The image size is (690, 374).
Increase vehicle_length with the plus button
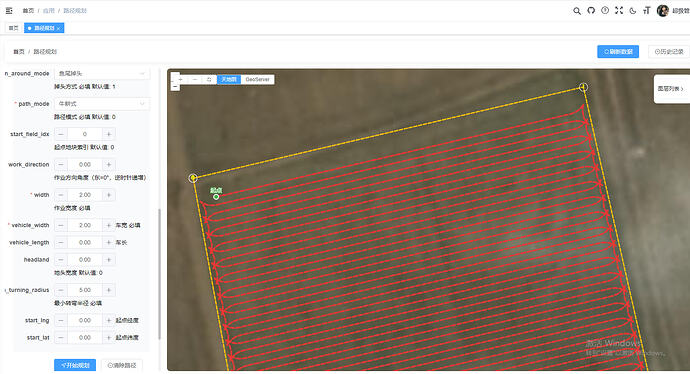(x=109, y=242)
